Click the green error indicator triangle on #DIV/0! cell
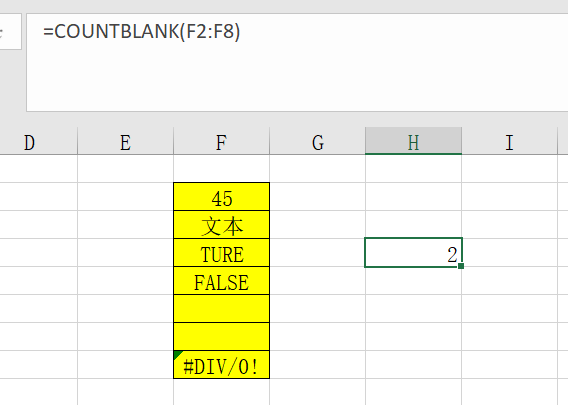Viewport: 568px width, 405px height. coord(177,354)
